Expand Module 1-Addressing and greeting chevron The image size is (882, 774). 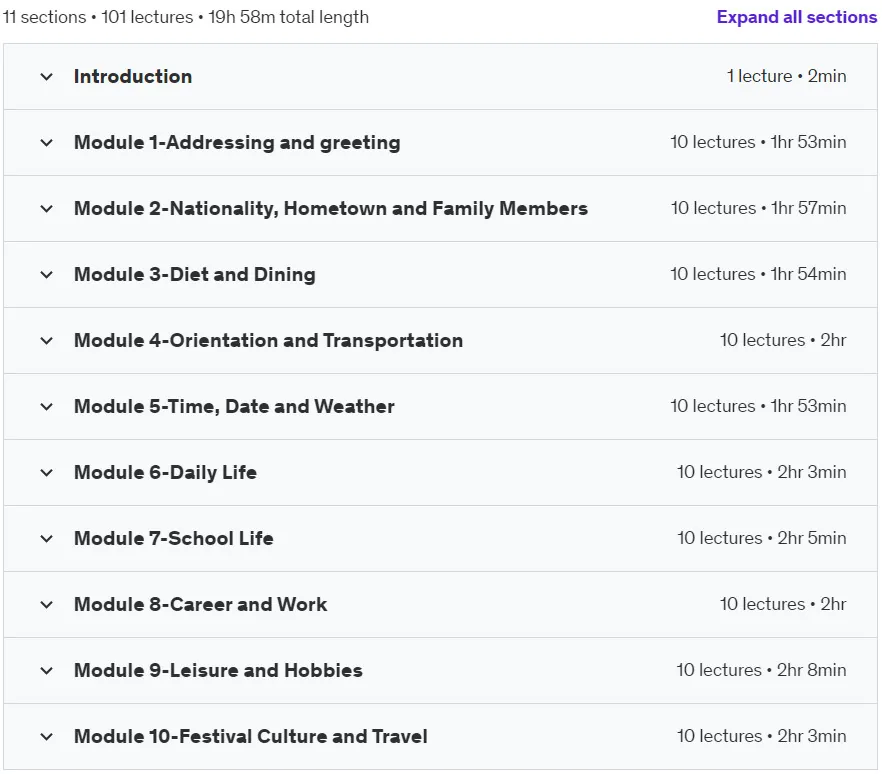point(47,143)
